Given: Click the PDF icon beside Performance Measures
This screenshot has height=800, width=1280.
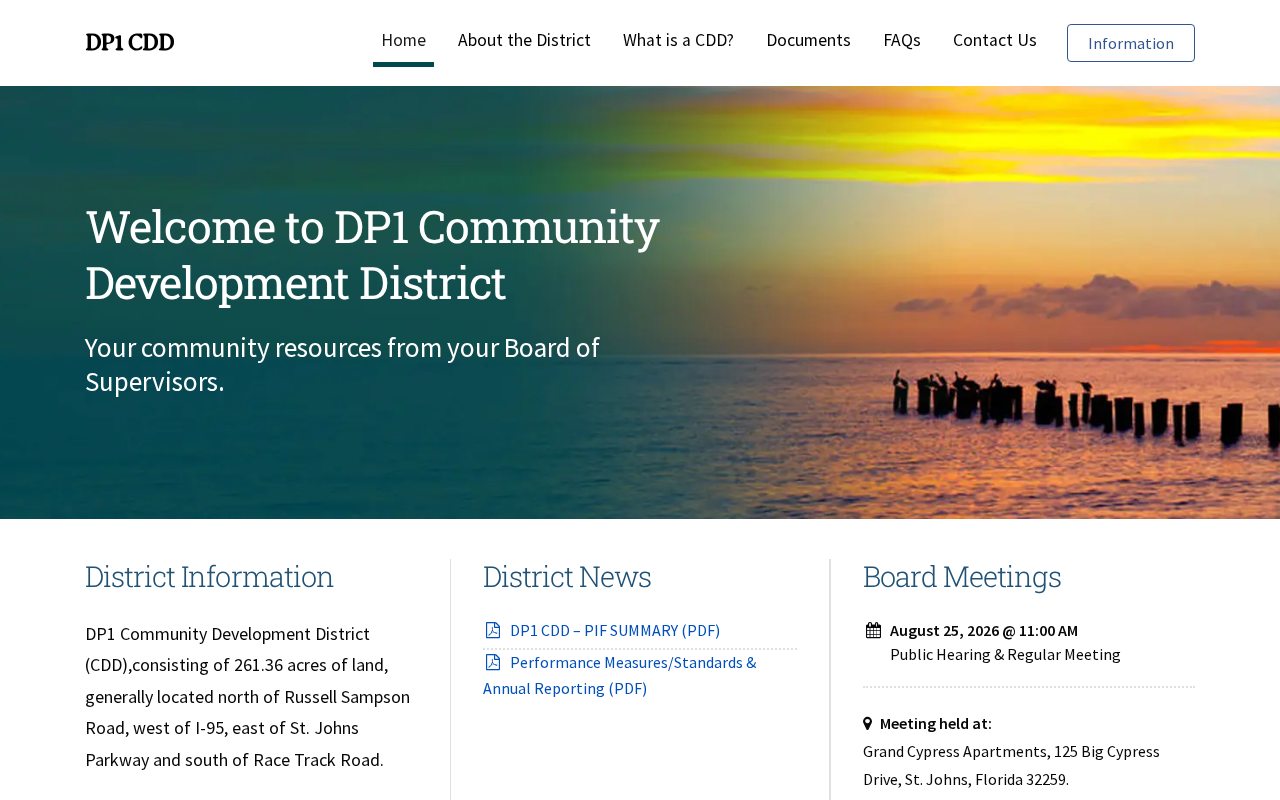Looking at the screenshot, I should click(492, 662).
